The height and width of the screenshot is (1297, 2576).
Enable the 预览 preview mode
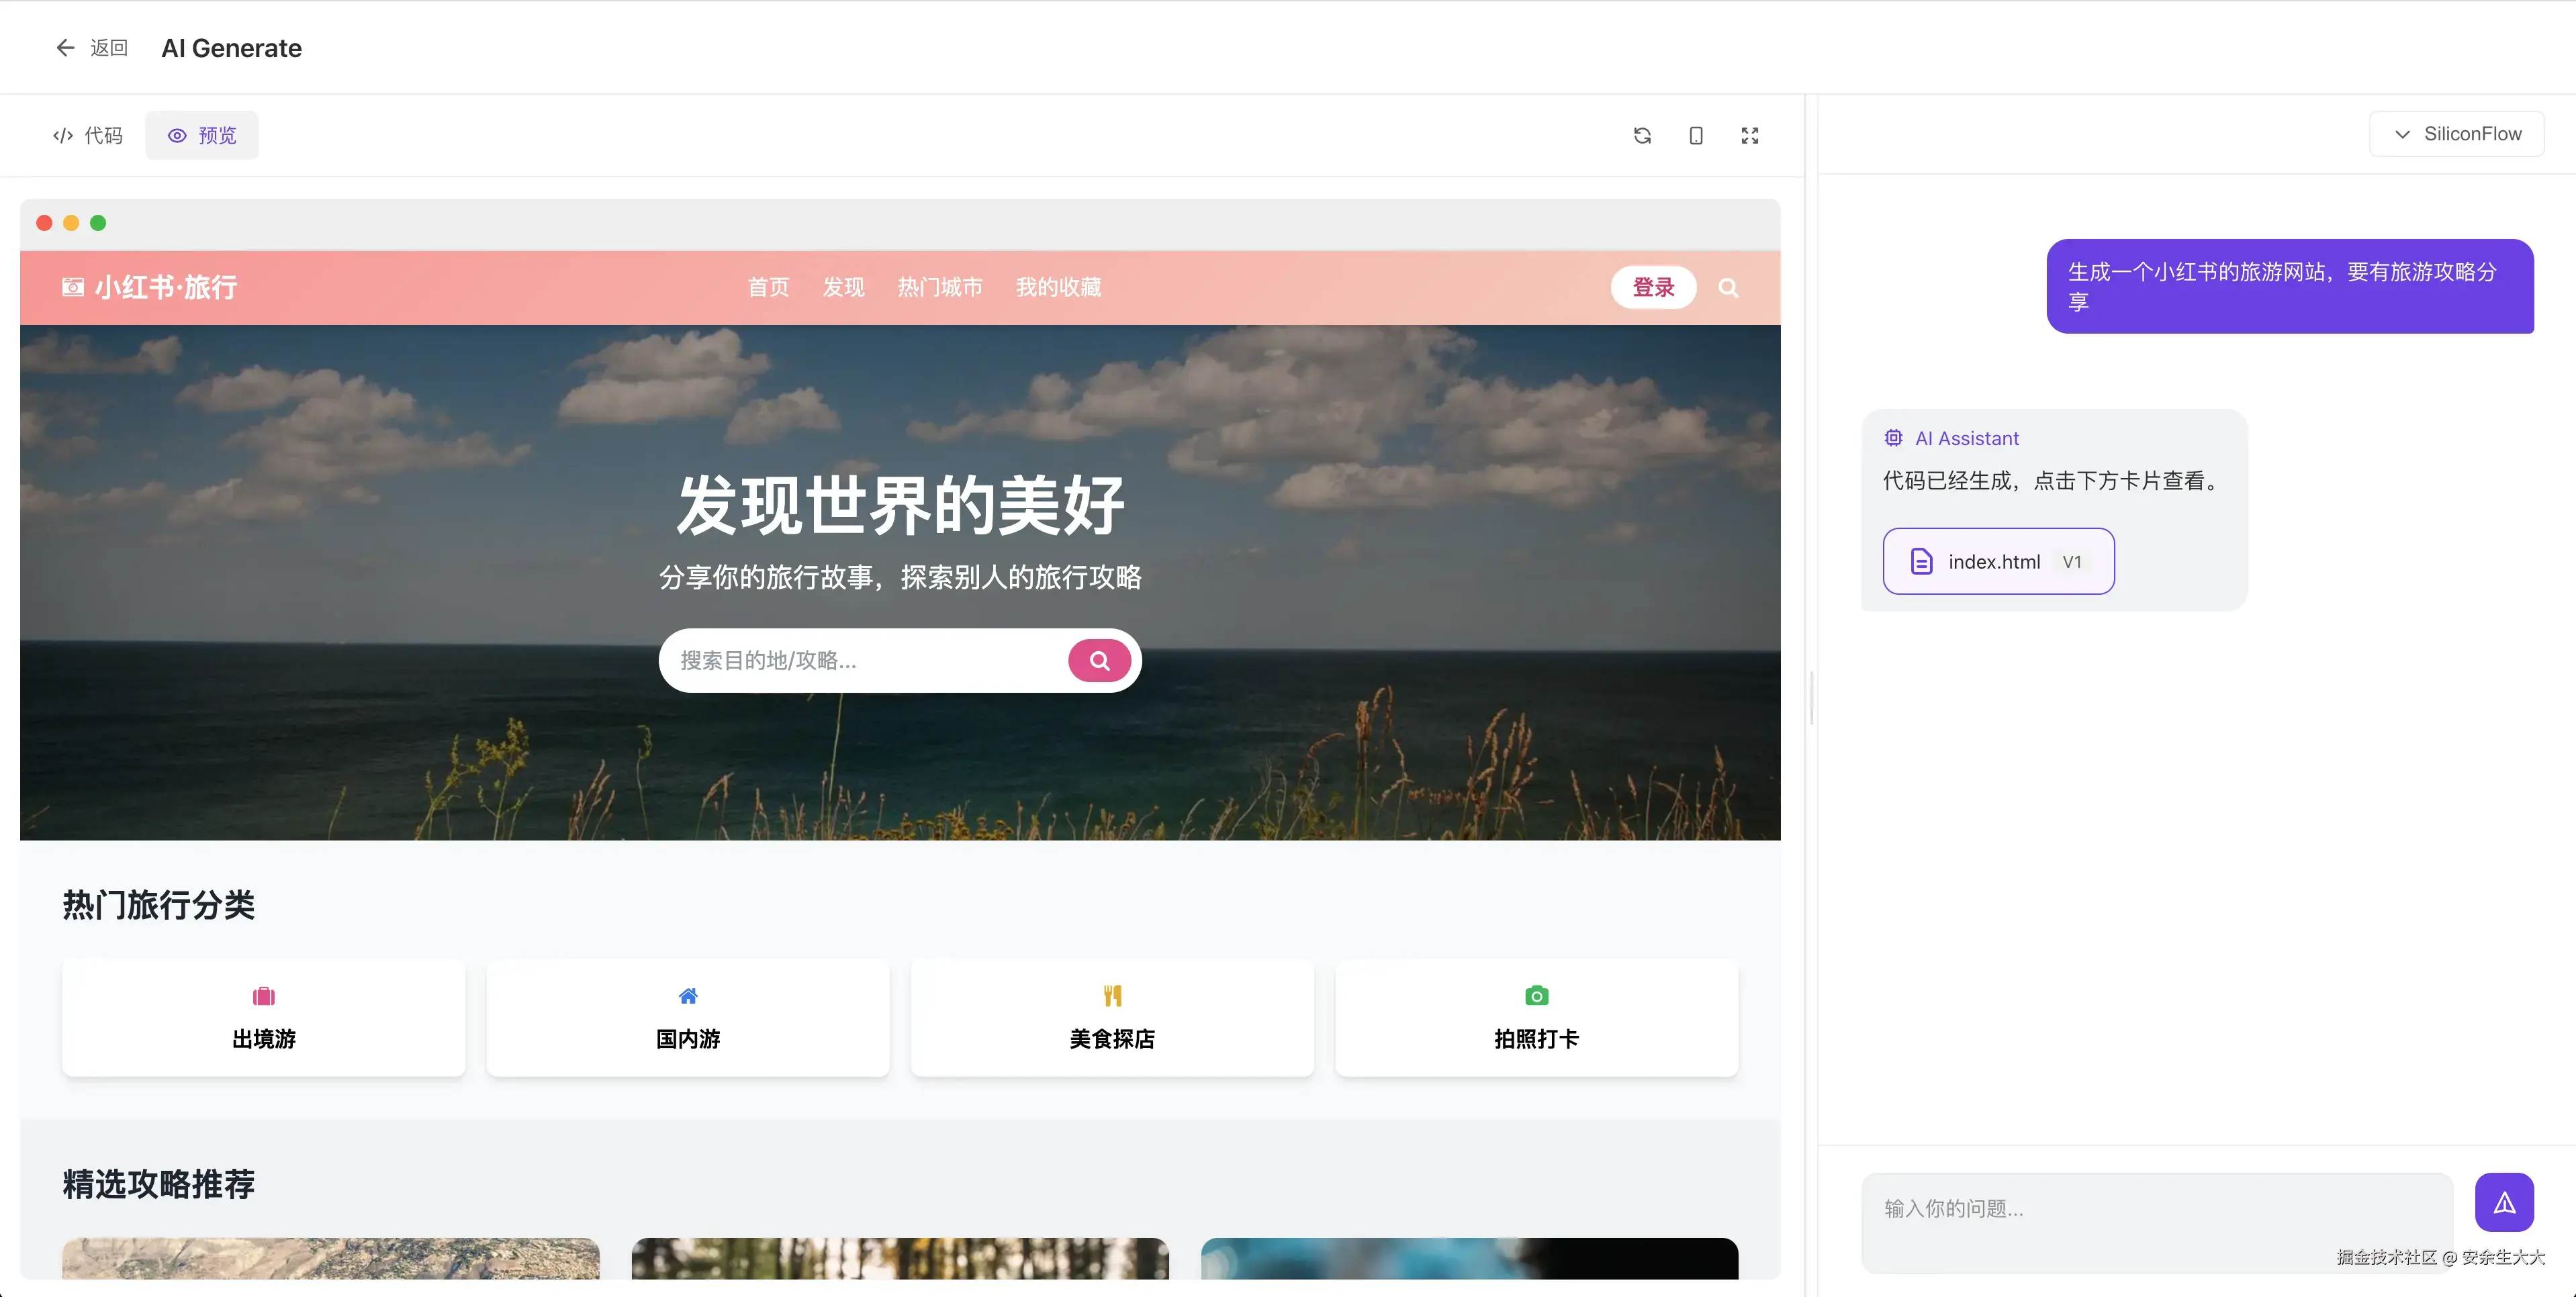pos(201,135)
